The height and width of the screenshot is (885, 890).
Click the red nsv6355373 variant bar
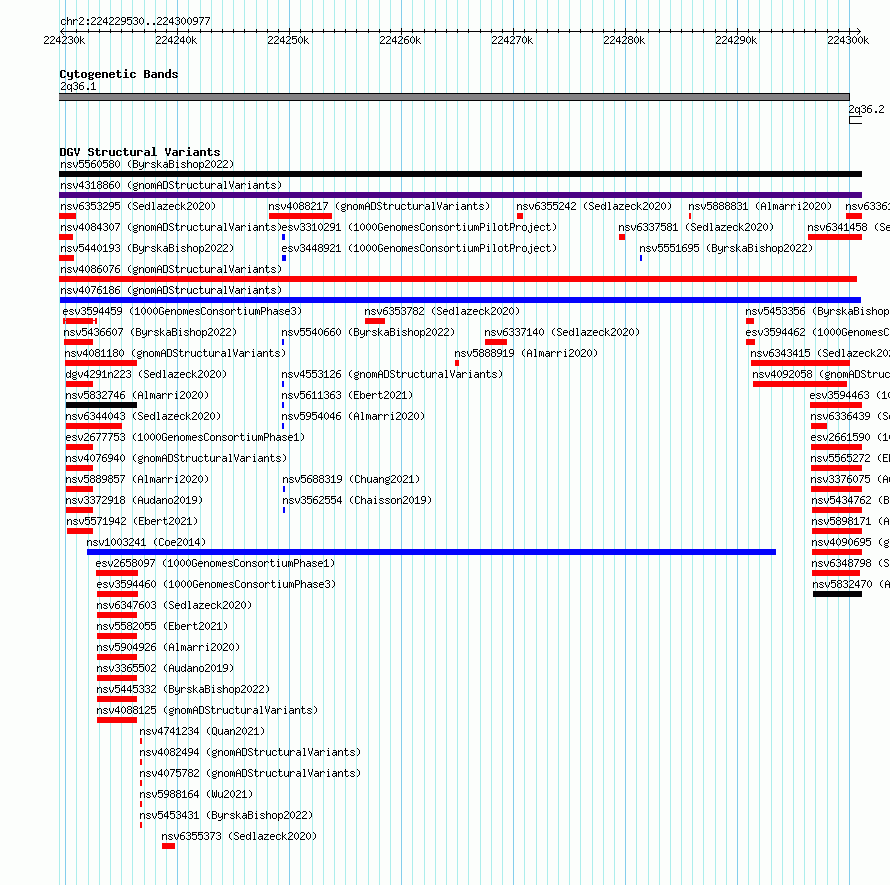pyautogui.click(x=168, y=846)
